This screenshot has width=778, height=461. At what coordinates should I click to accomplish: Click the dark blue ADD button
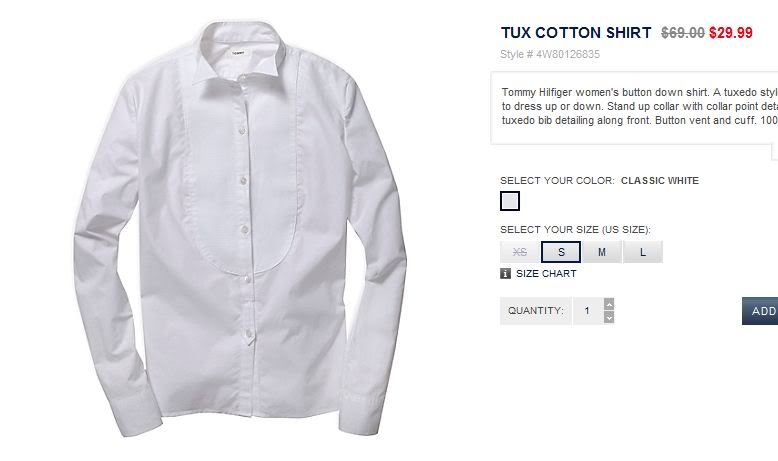(x=760, y=311)
